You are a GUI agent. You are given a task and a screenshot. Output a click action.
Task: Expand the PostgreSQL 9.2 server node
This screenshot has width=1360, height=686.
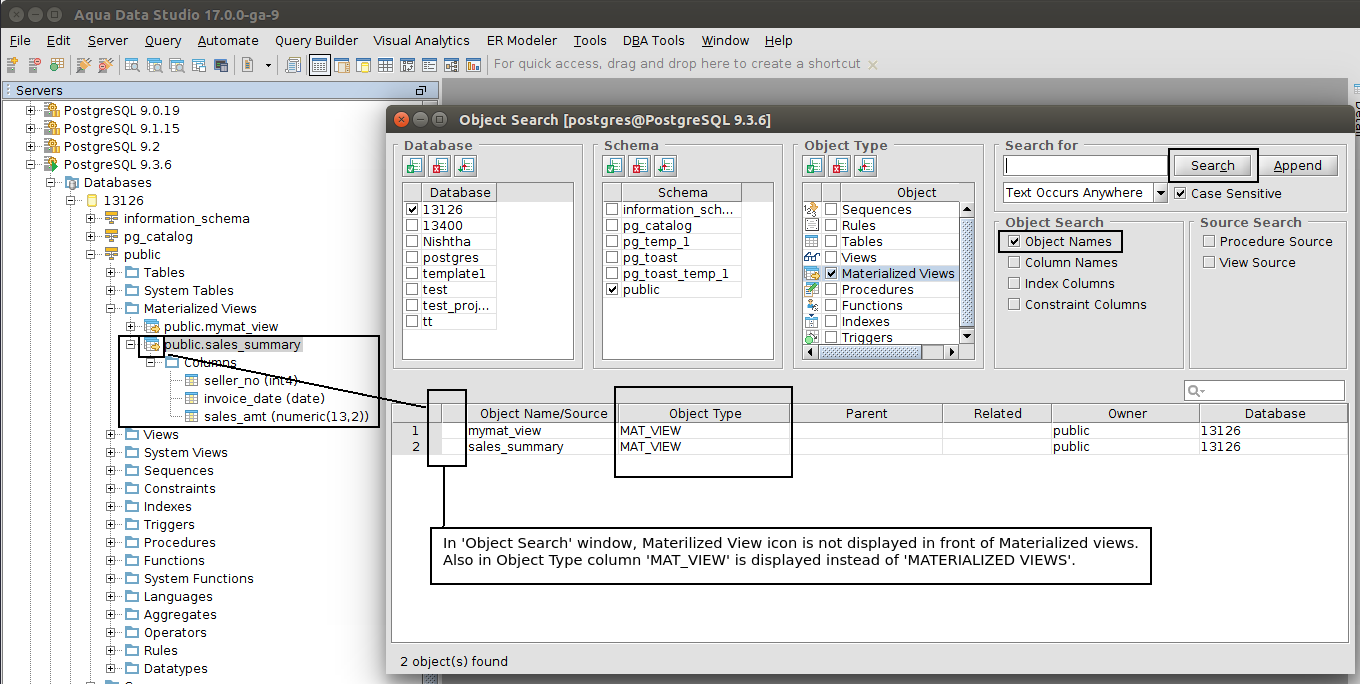click(x=30, y=147)
